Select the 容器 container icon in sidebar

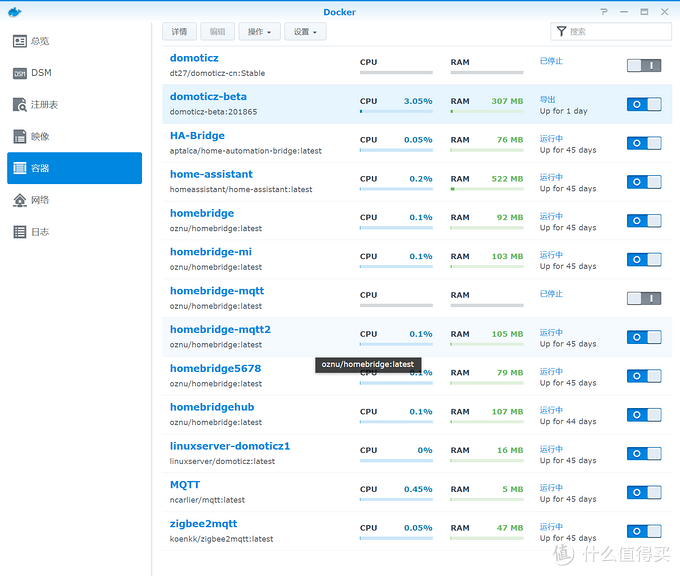pyautogui.click(x=20, y=168)
